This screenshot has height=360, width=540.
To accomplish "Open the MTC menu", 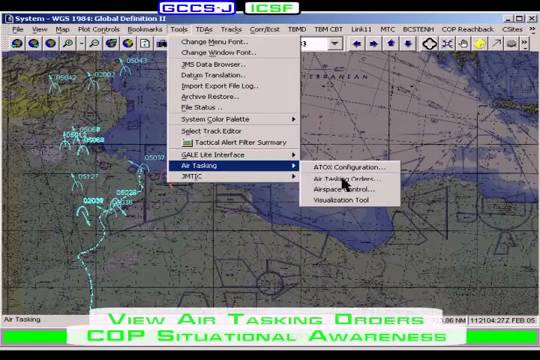I will coord(387,30).
